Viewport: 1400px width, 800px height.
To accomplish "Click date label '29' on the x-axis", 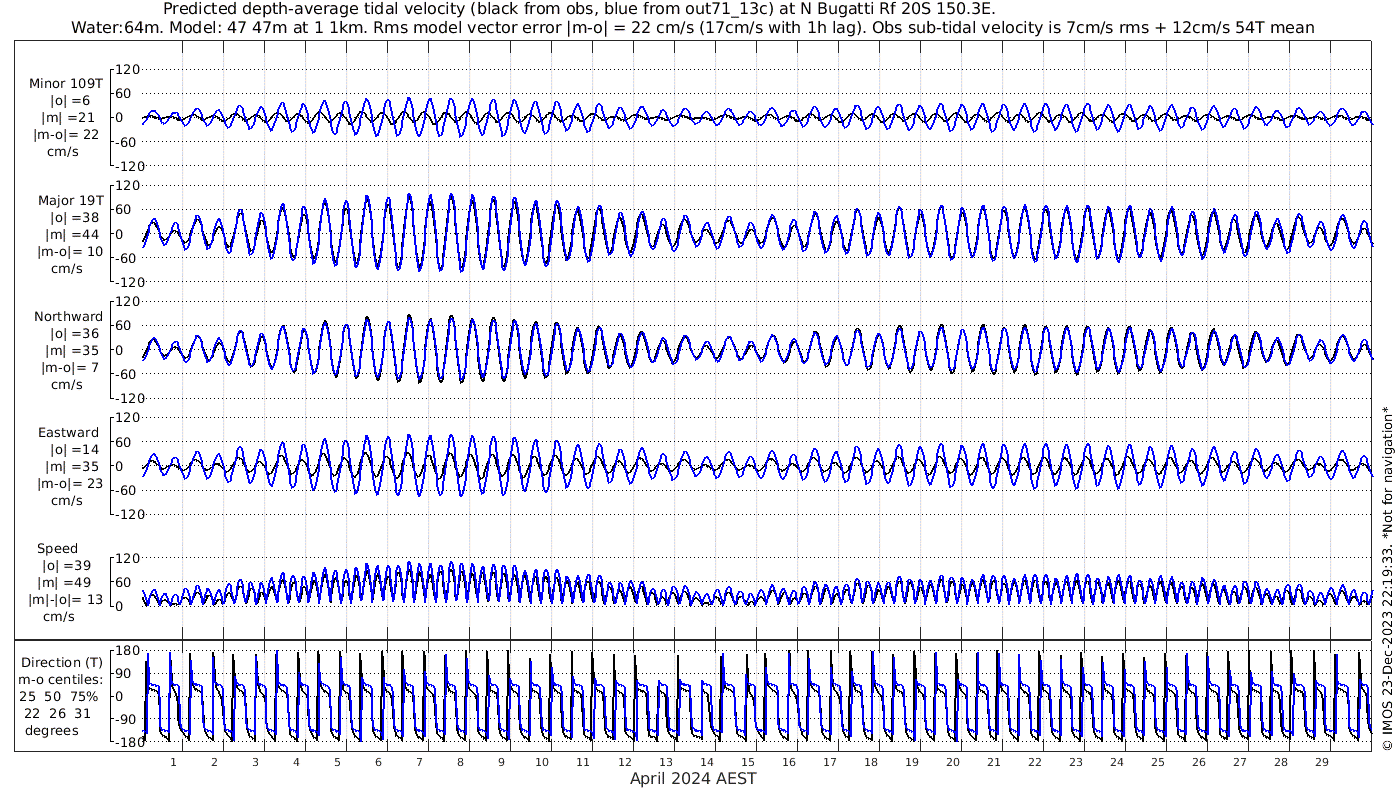I will tap(1321, 763).
